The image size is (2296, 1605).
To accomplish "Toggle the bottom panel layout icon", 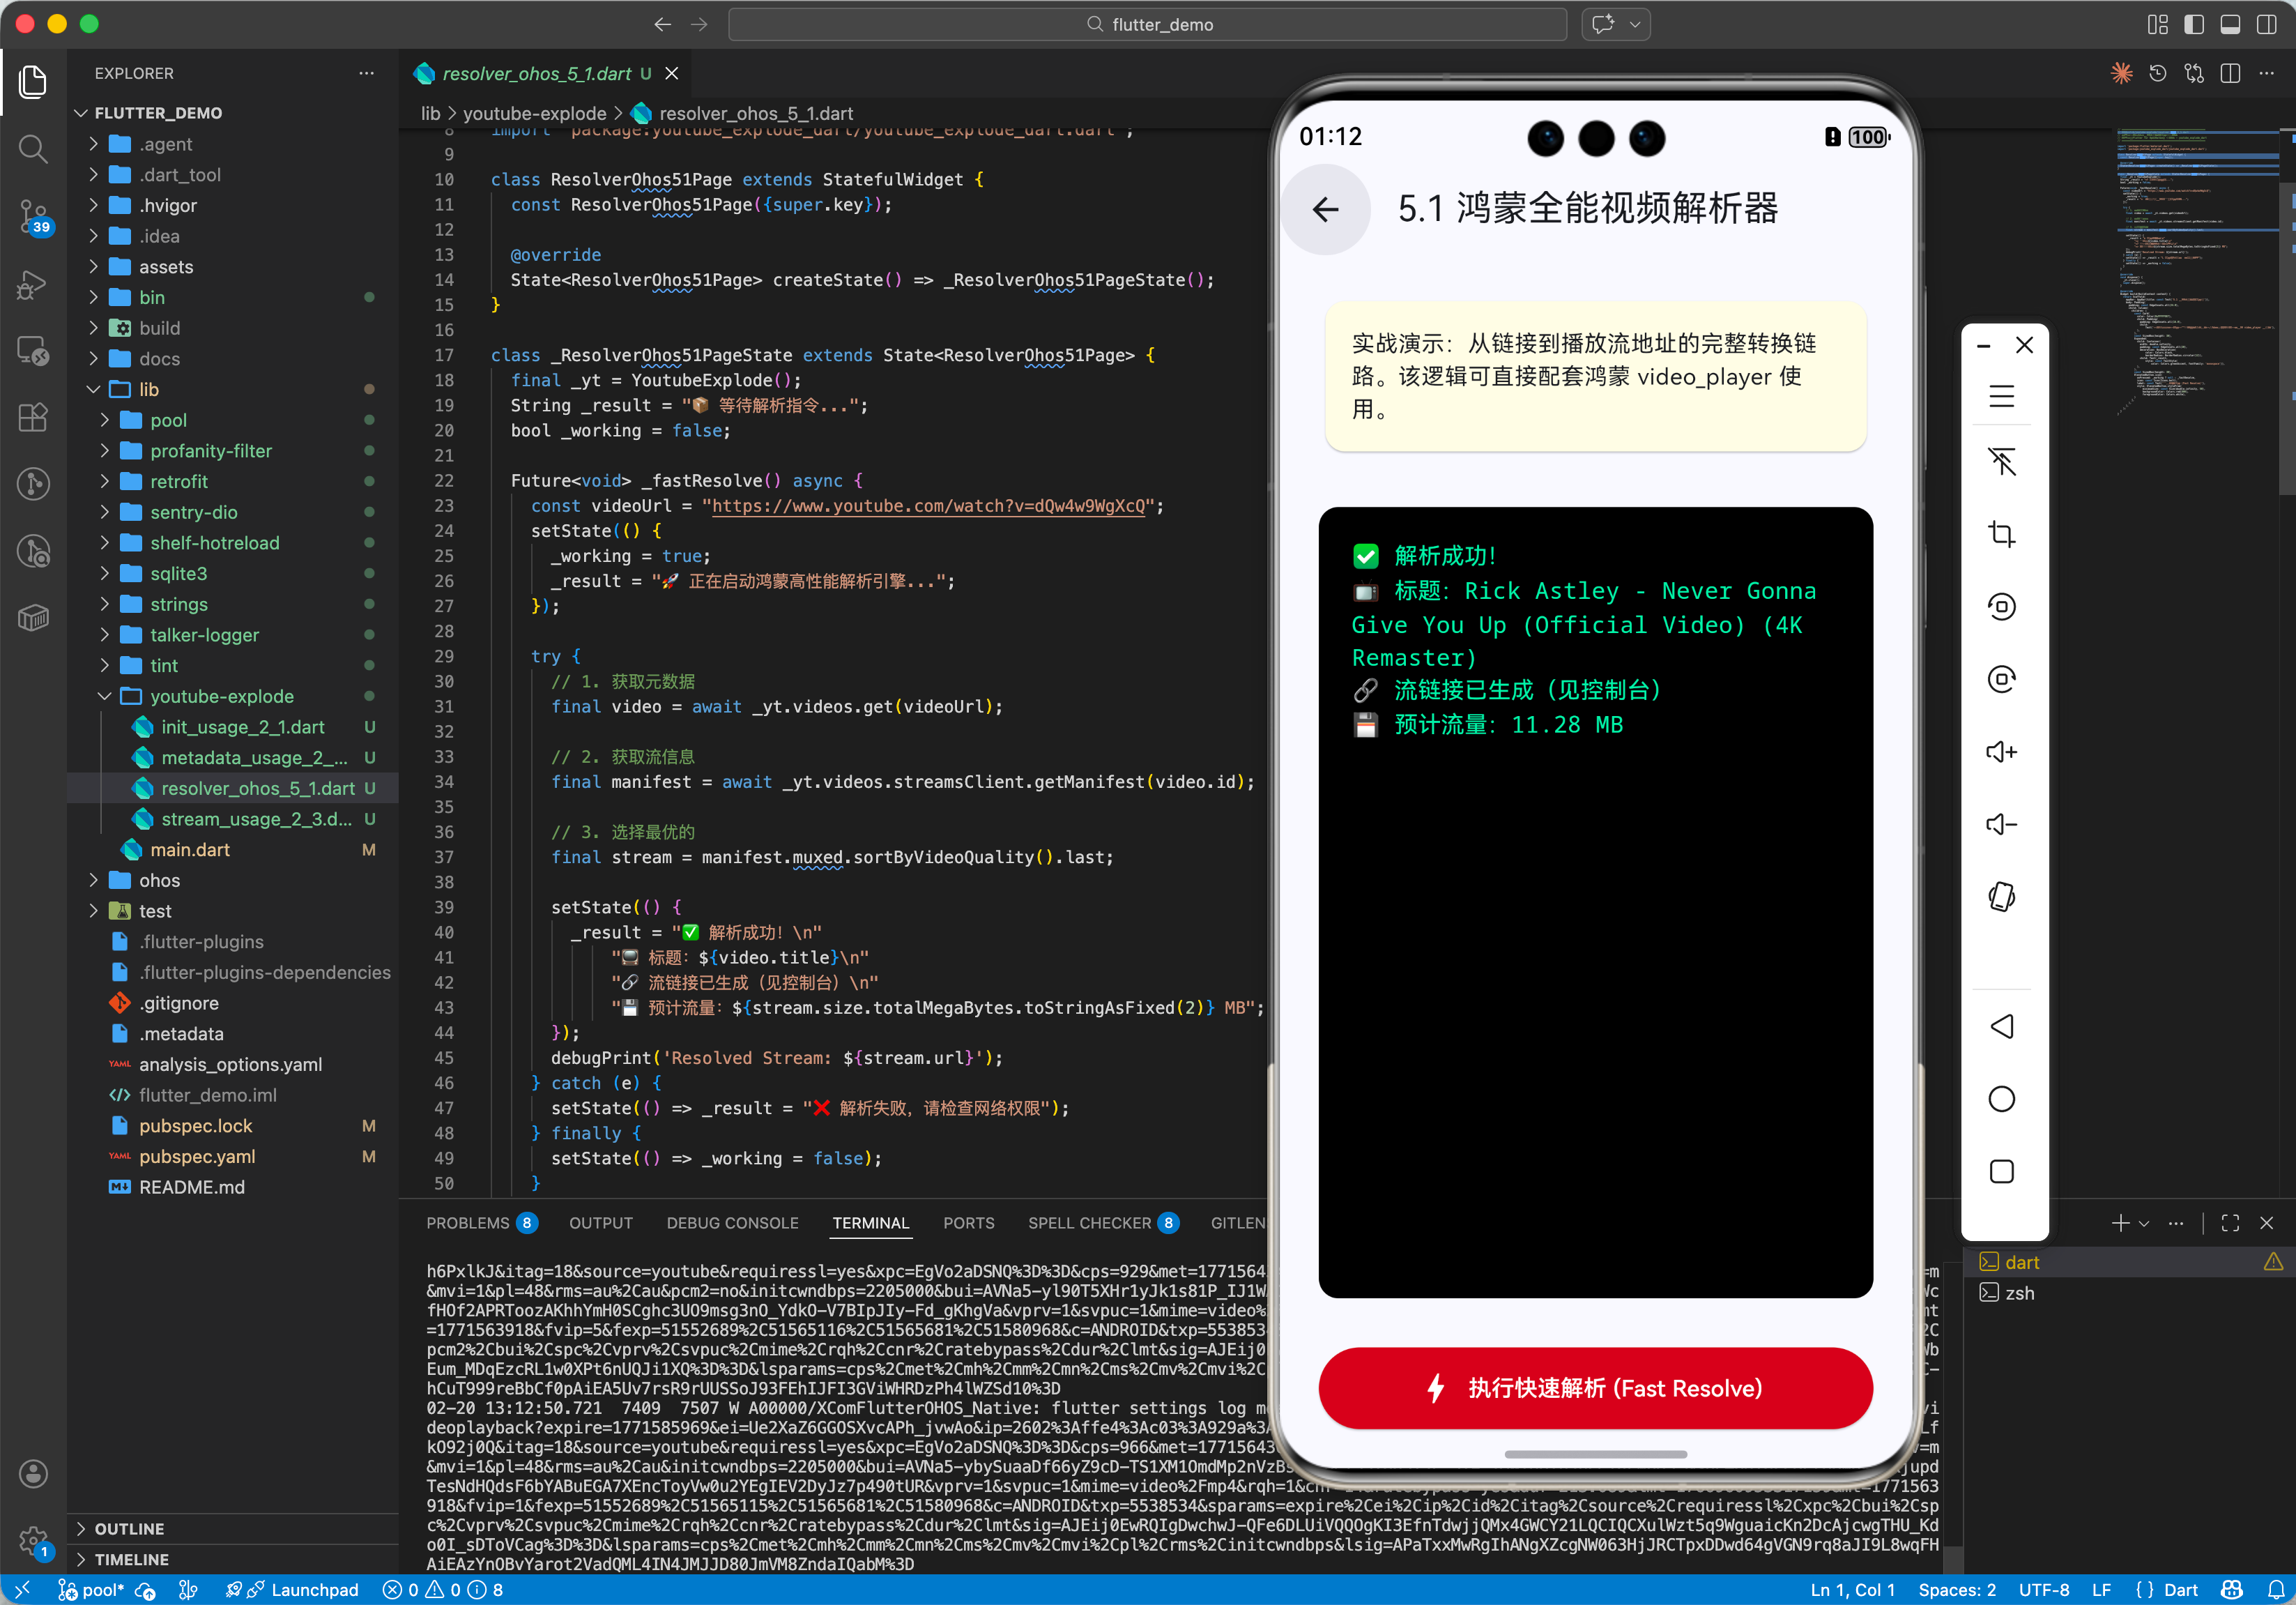I will 2230,25.
